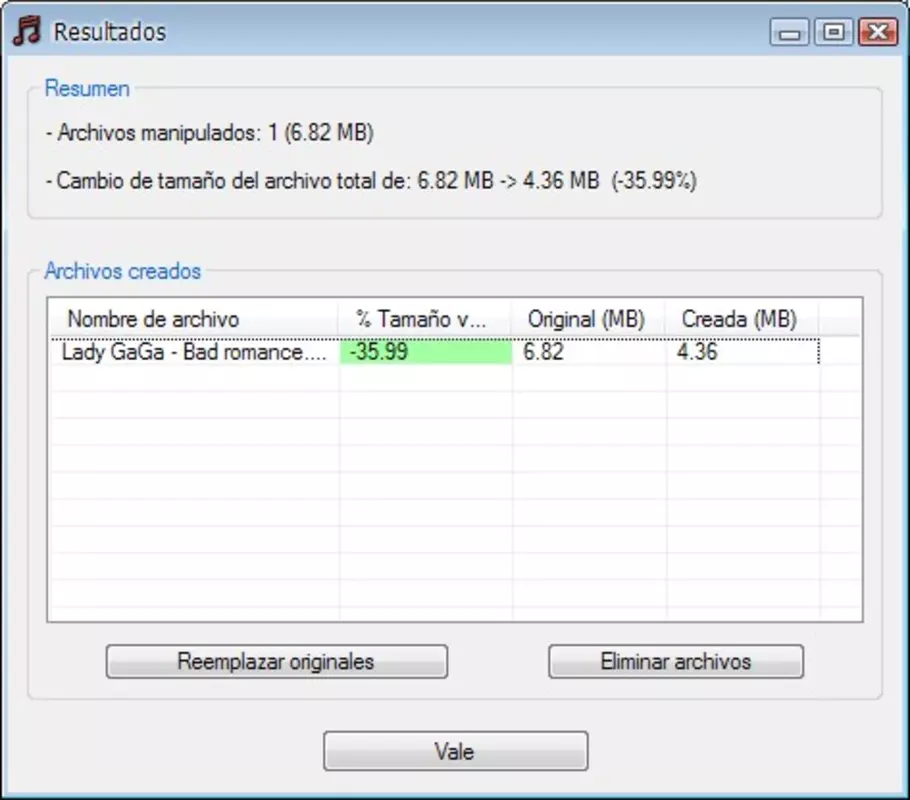Click the Resultados title bar text

pos(110,32)
